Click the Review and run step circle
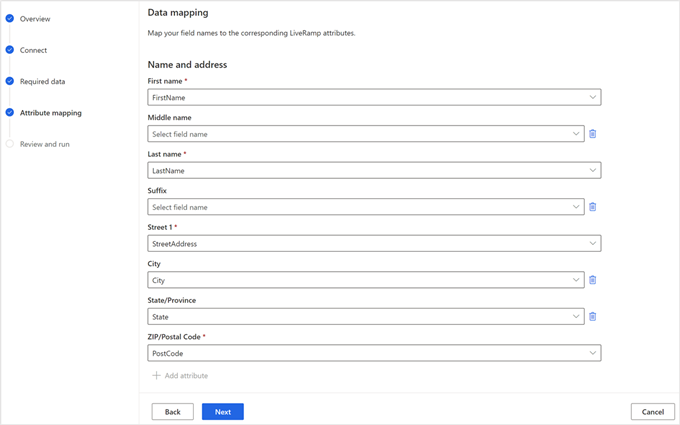Viewport: 680px width, 425px height. point(10,144)
